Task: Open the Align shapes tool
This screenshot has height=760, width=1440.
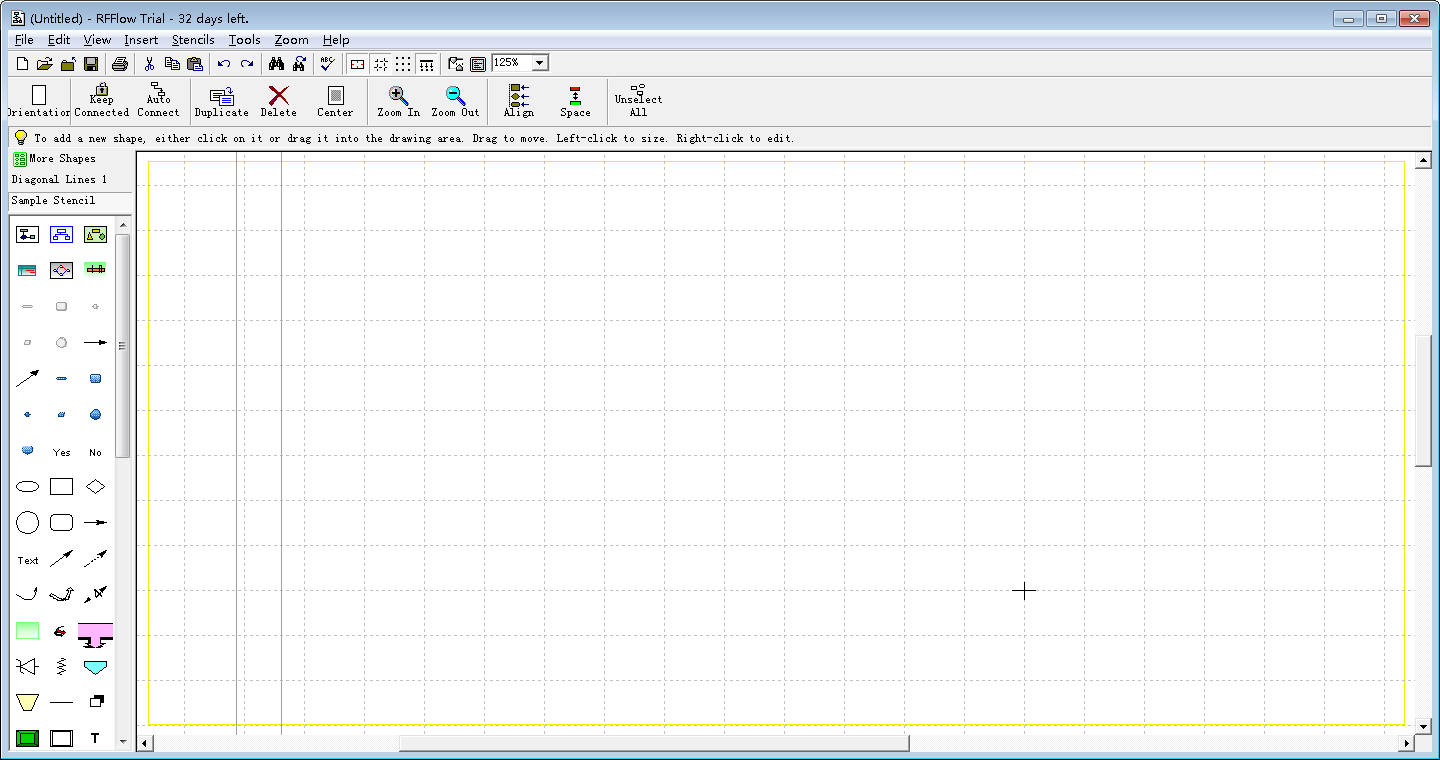Action: (519, 101)
